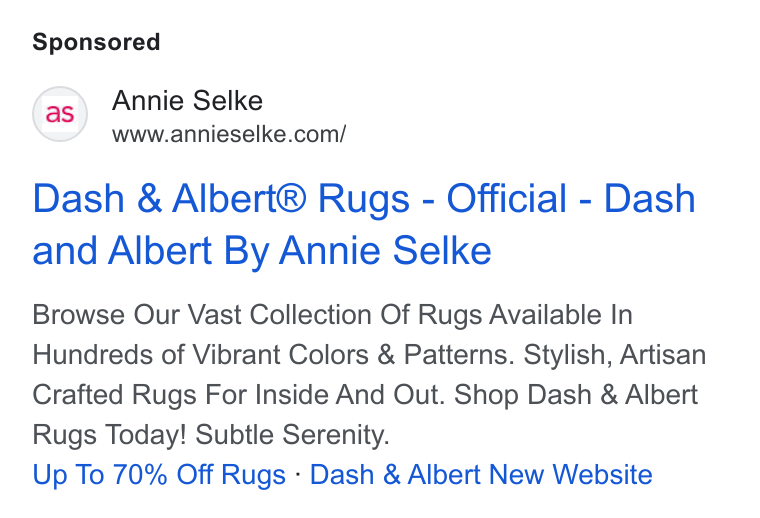Click 'New Website' in the second sitelink
This screenshot has width=760, height=518.
coord(570,474)
